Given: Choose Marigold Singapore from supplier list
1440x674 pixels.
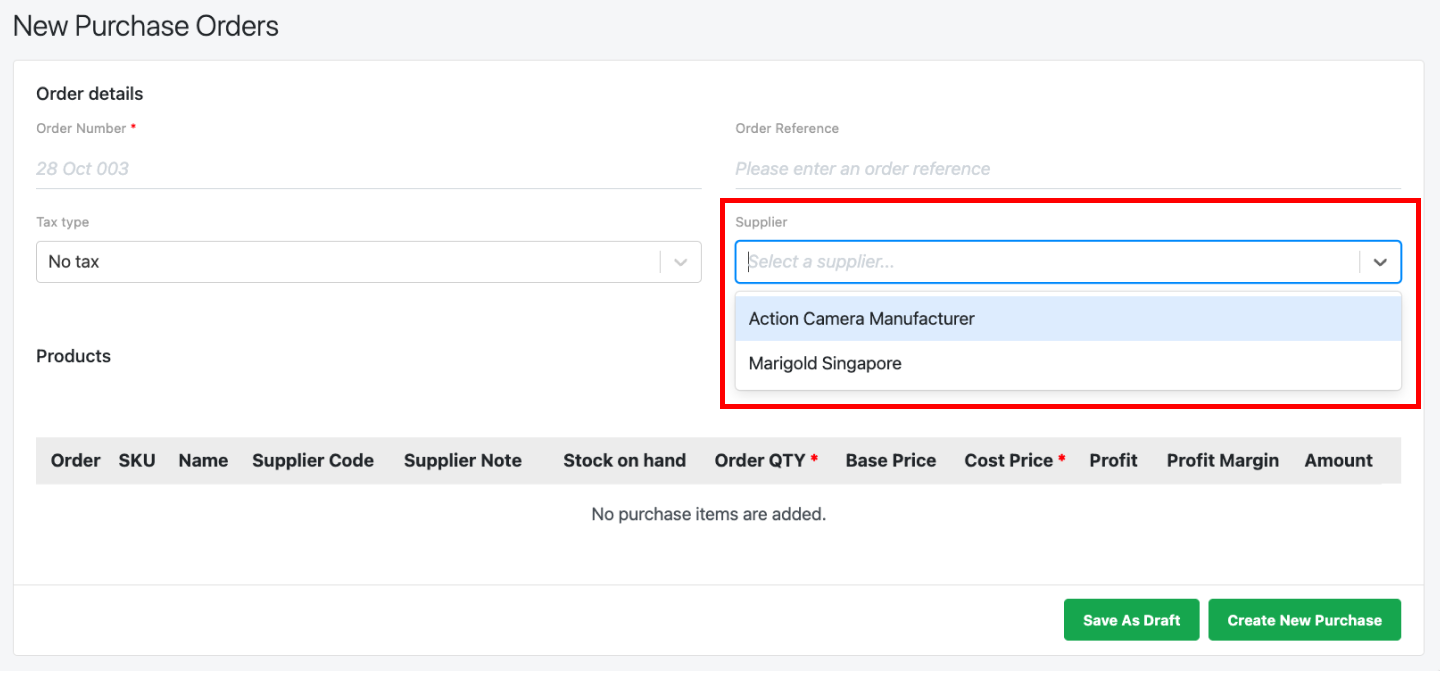Looking at the screenshot, I should coord(1068,364).
